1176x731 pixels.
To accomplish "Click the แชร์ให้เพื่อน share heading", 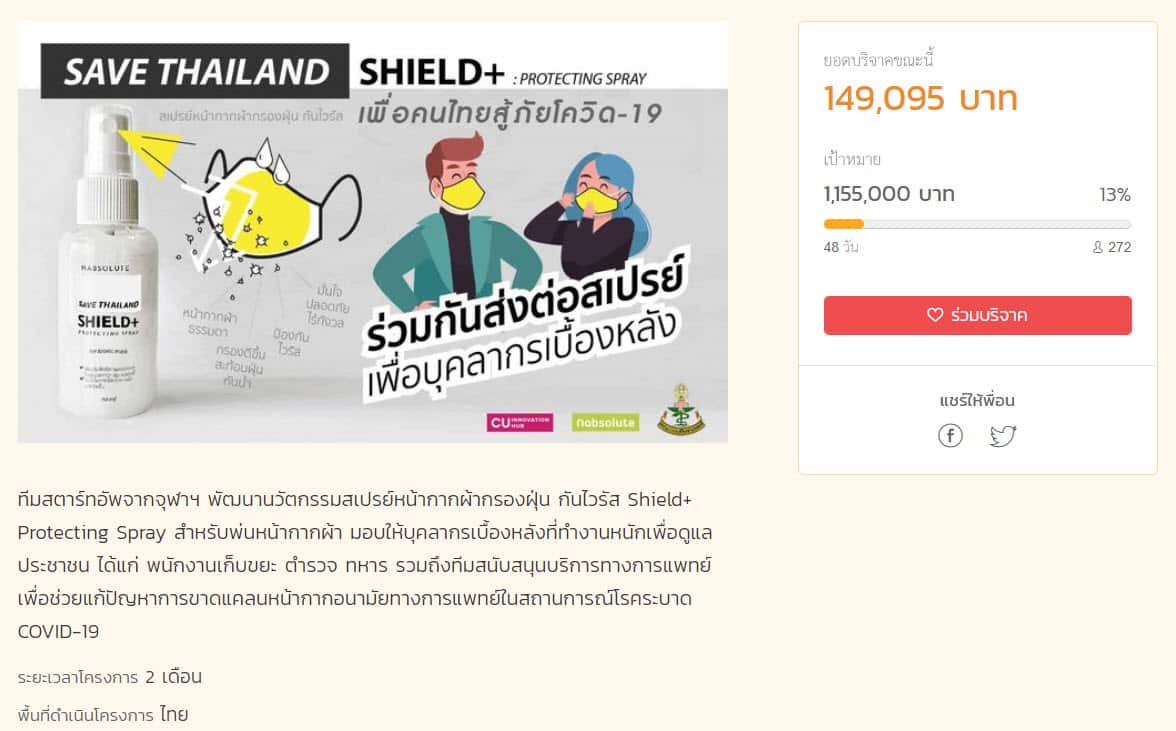I will pyautogui.click(x=977, y=400).
